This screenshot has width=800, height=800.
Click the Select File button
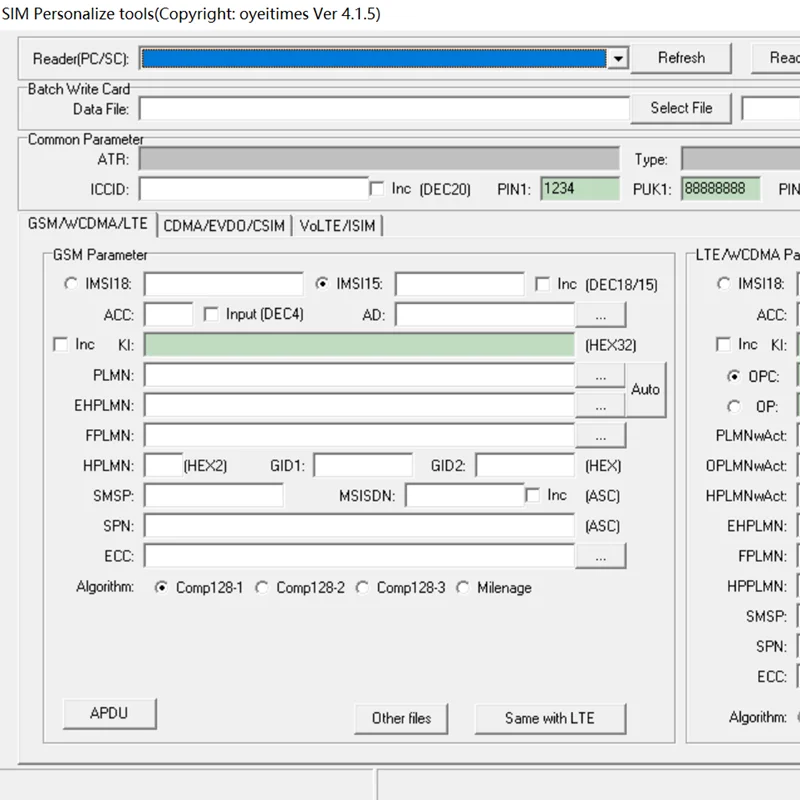681,108
